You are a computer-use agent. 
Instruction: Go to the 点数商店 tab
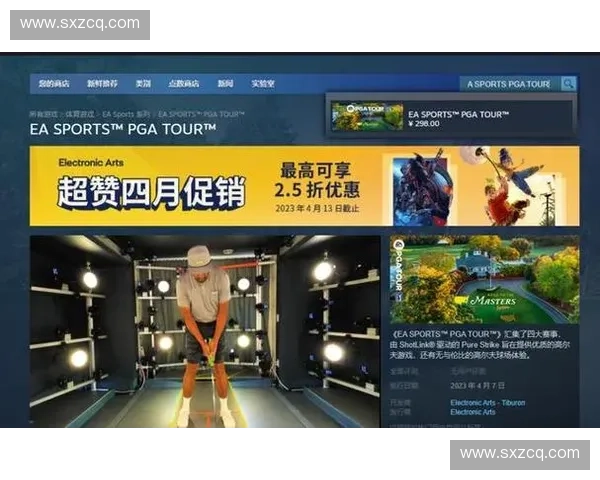point(184,83)
